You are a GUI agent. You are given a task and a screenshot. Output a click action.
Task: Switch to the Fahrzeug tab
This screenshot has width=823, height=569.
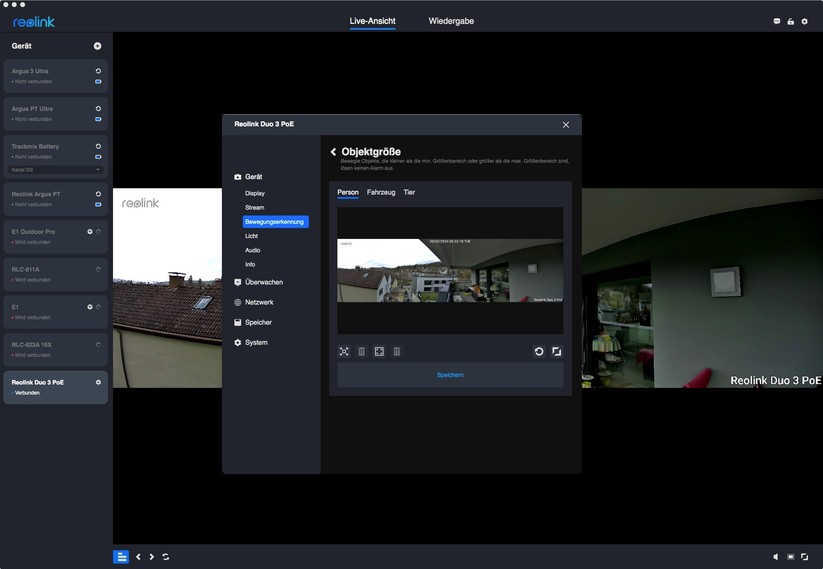tap(381, 192)
